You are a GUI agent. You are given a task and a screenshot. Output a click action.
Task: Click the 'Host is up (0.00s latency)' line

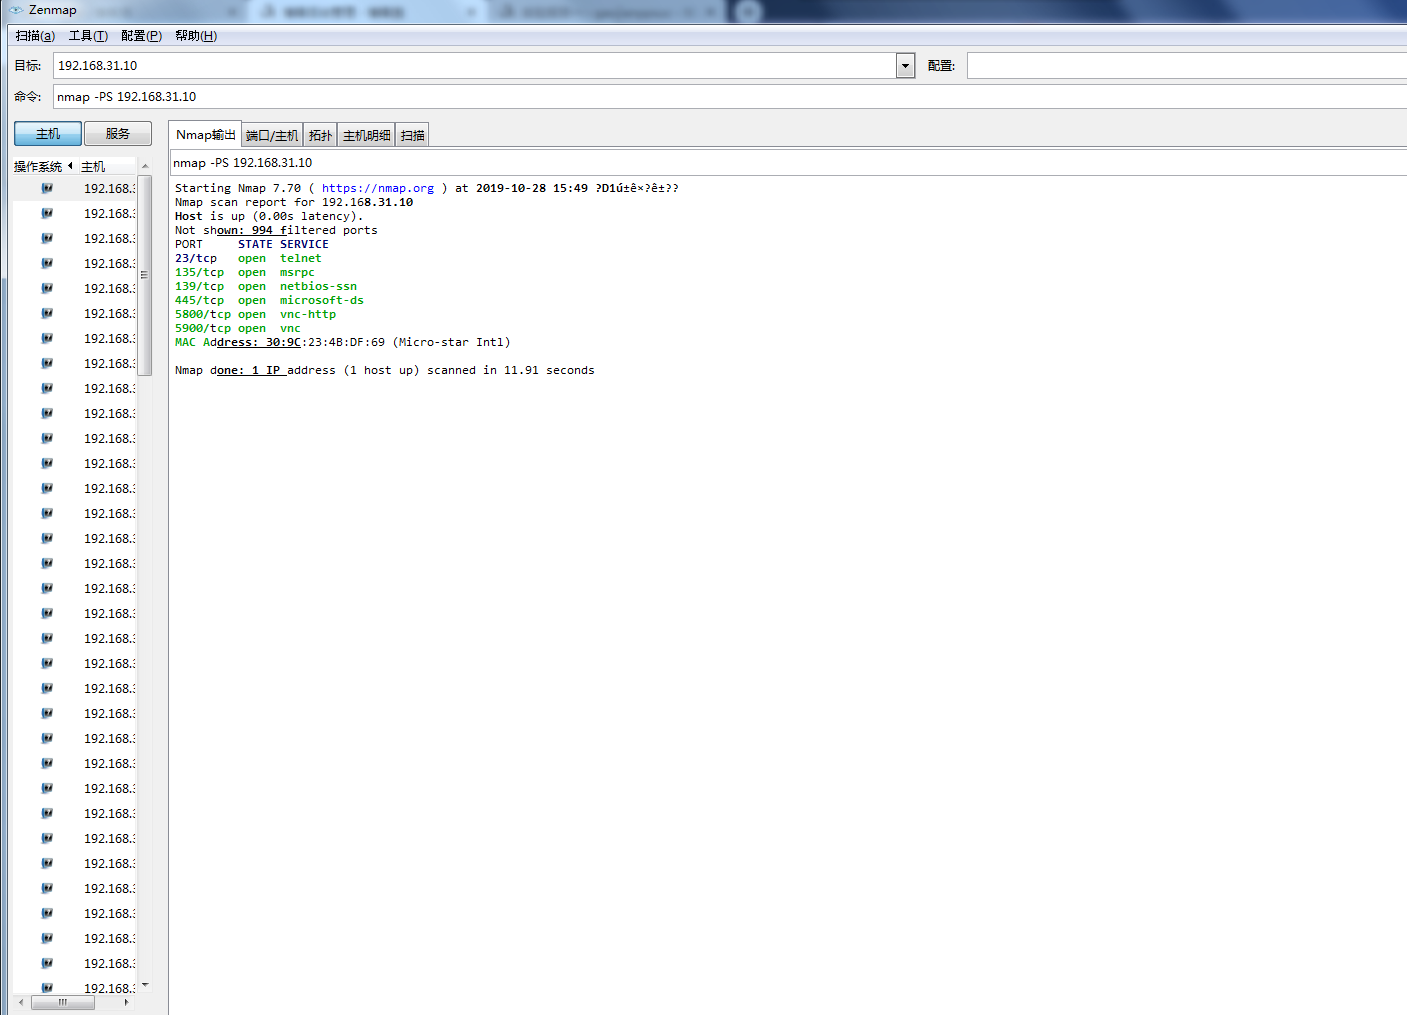coord(269,216)
